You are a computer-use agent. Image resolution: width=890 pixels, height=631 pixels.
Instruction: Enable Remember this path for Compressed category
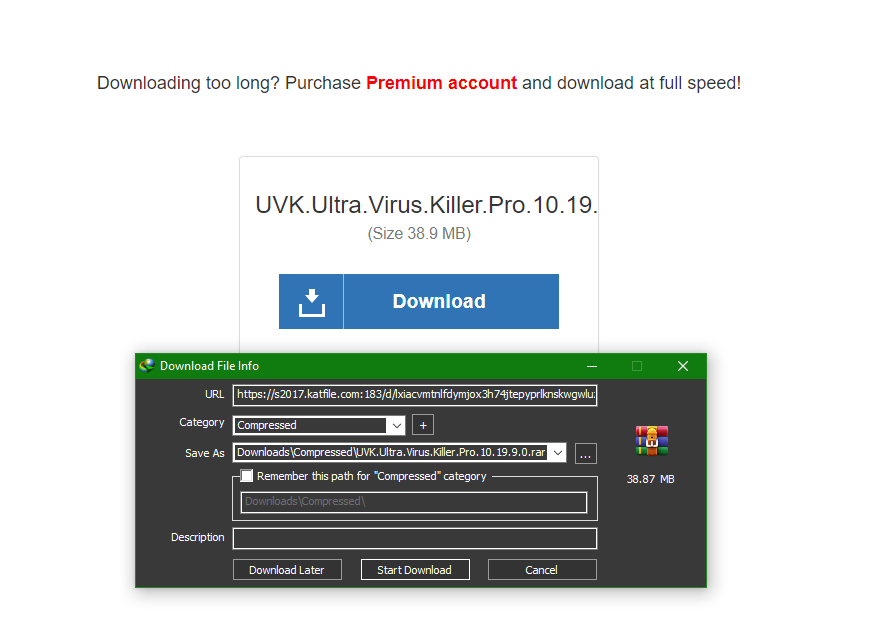pos(247,476)
